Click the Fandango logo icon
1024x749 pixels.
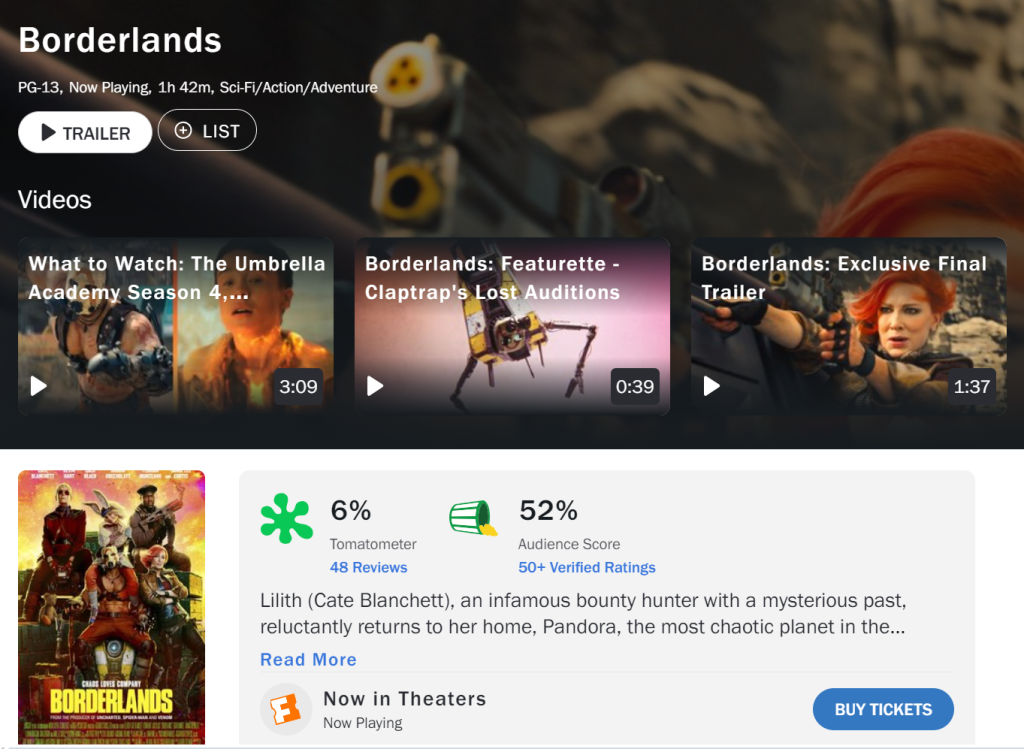tap(285, 709)
